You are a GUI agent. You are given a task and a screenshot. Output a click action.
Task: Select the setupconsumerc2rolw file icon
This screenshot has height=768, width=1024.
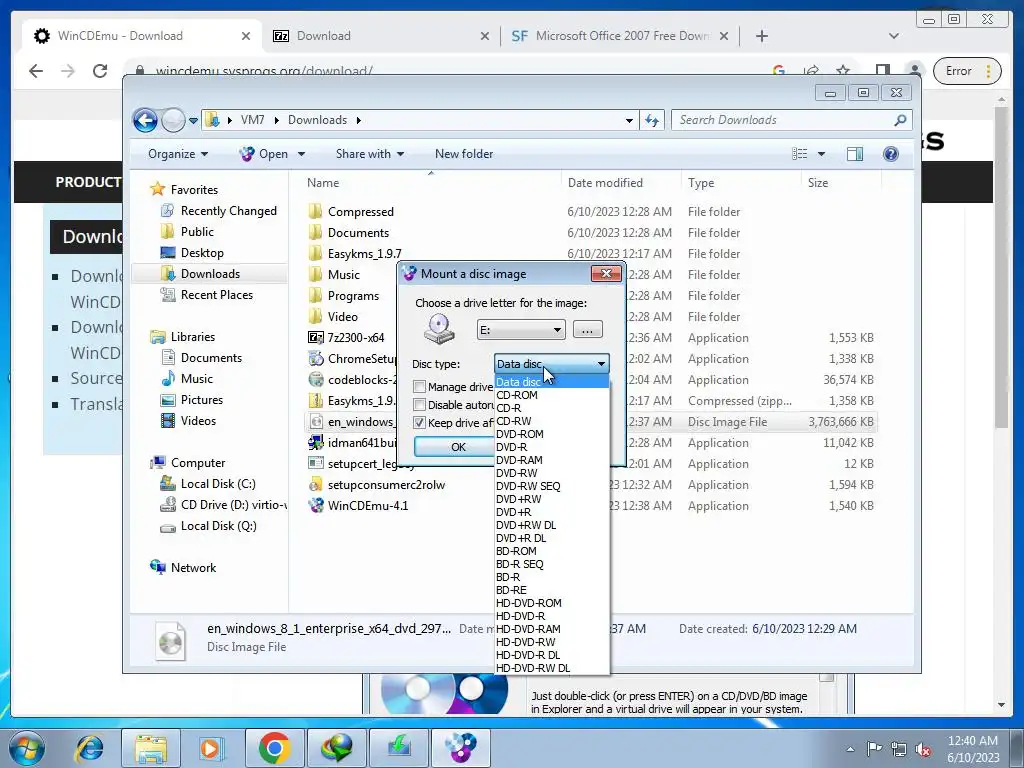coord(315,485)
